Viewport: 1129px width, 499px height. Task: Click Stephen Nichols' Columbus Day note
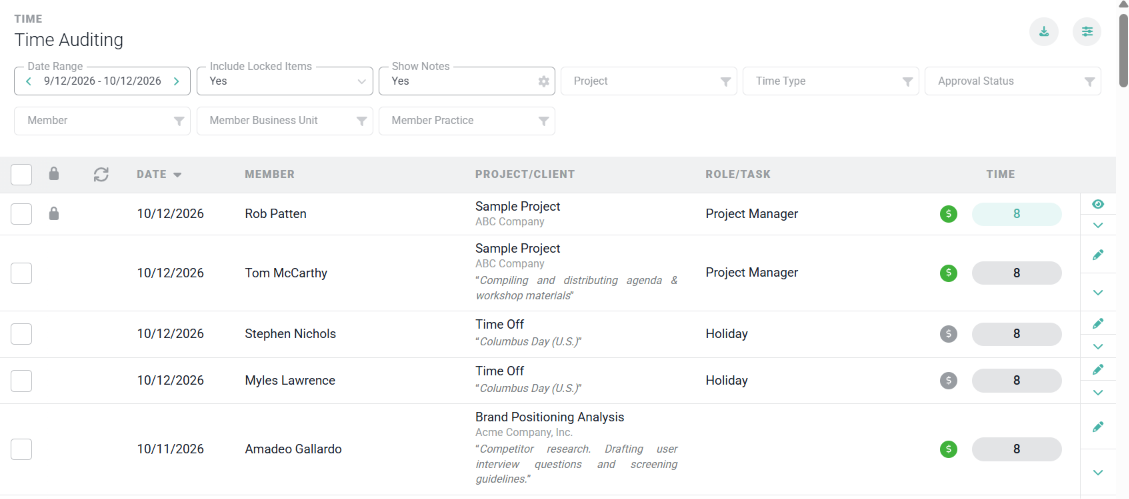(x=528, y=341)
